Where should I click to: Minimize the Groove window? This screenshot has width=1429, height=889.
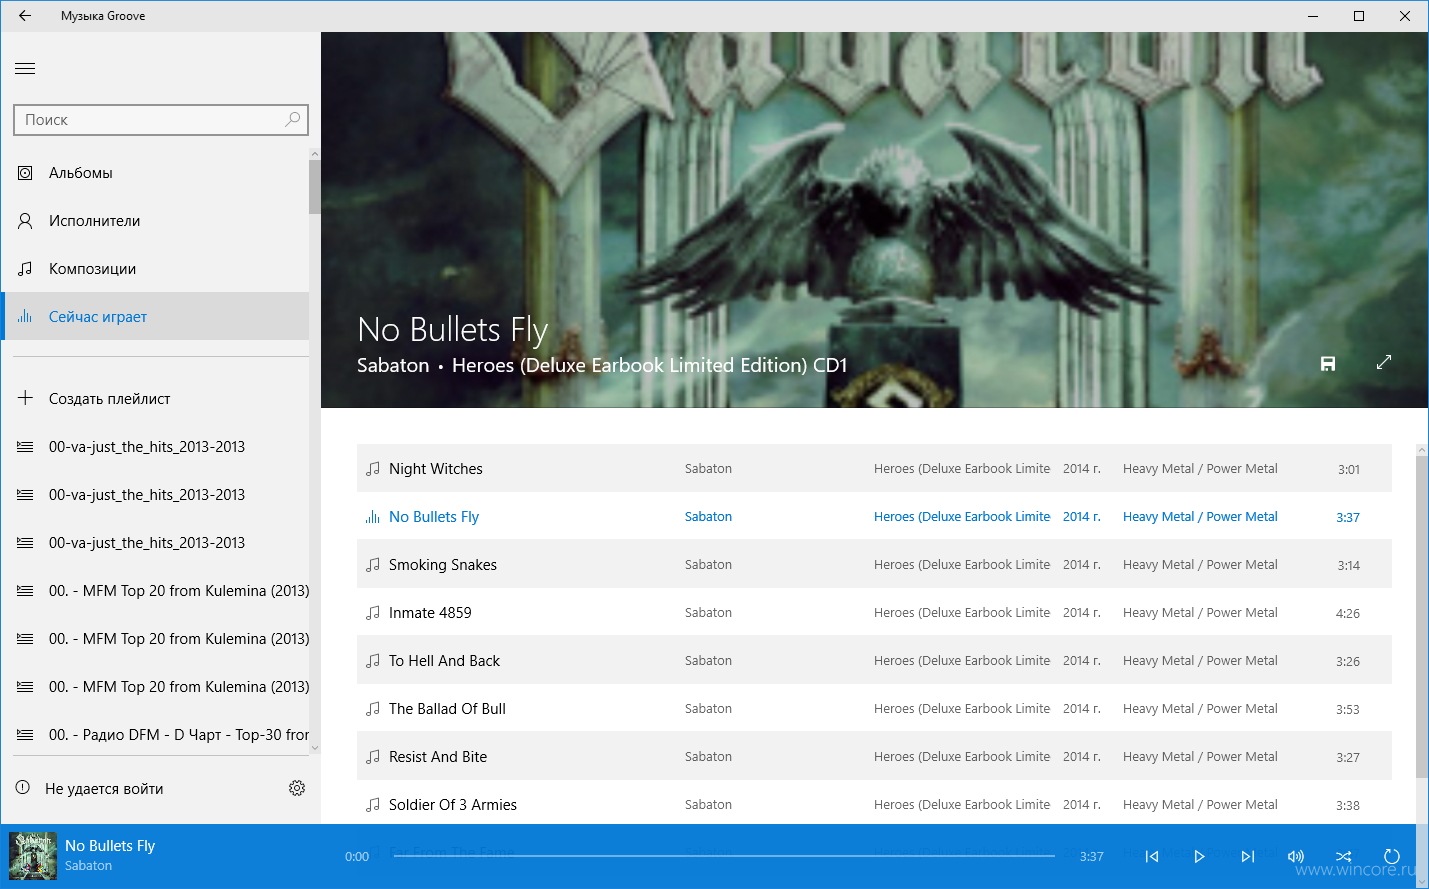tap(1313, 16)
